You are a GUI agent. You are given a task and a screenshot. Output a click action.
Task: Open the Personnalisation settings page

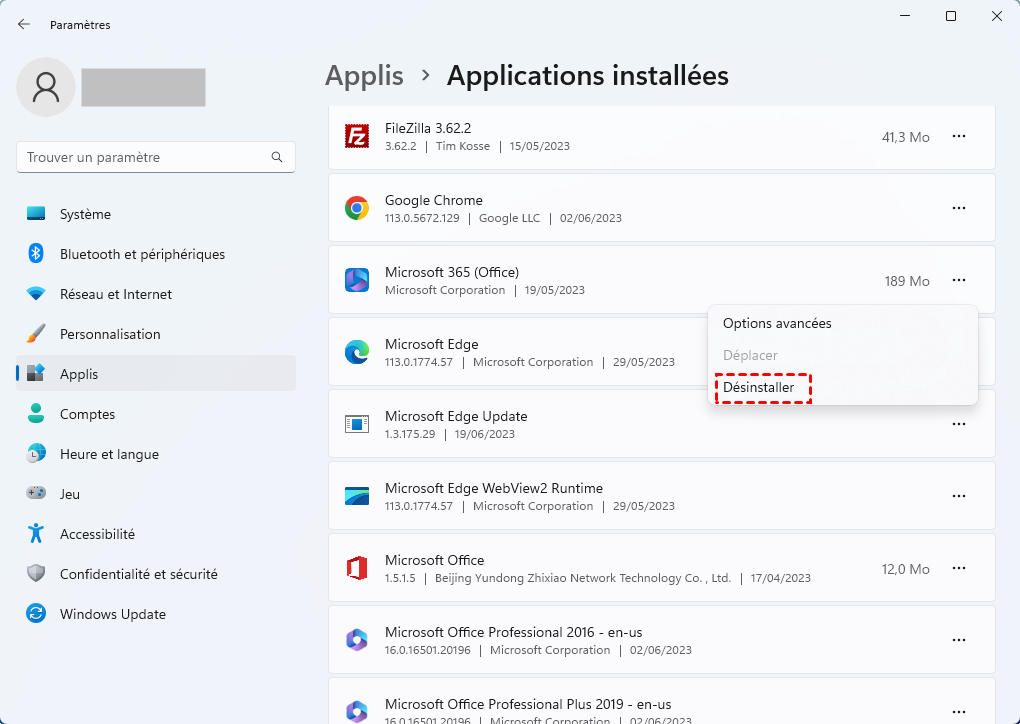(110, 334)
